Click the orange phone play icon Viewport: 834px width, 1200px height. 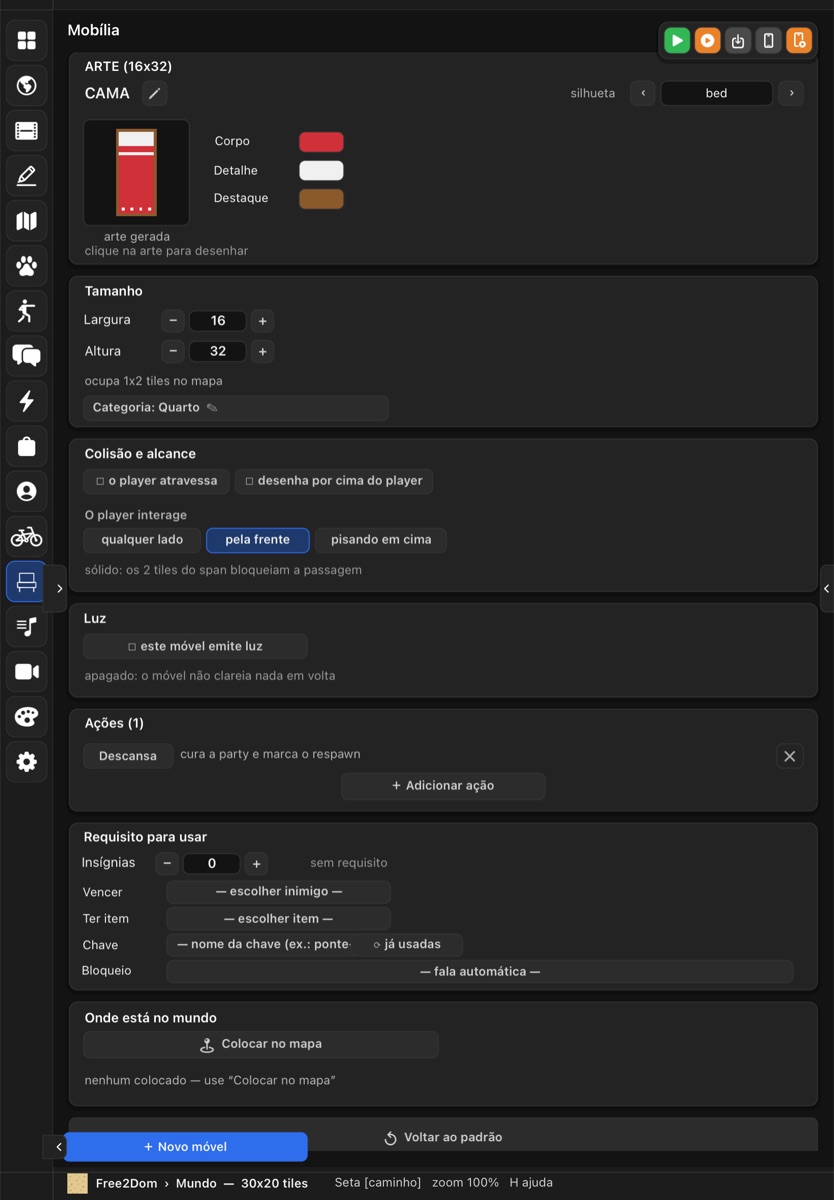pyautogui.click(x=799, y=40)
